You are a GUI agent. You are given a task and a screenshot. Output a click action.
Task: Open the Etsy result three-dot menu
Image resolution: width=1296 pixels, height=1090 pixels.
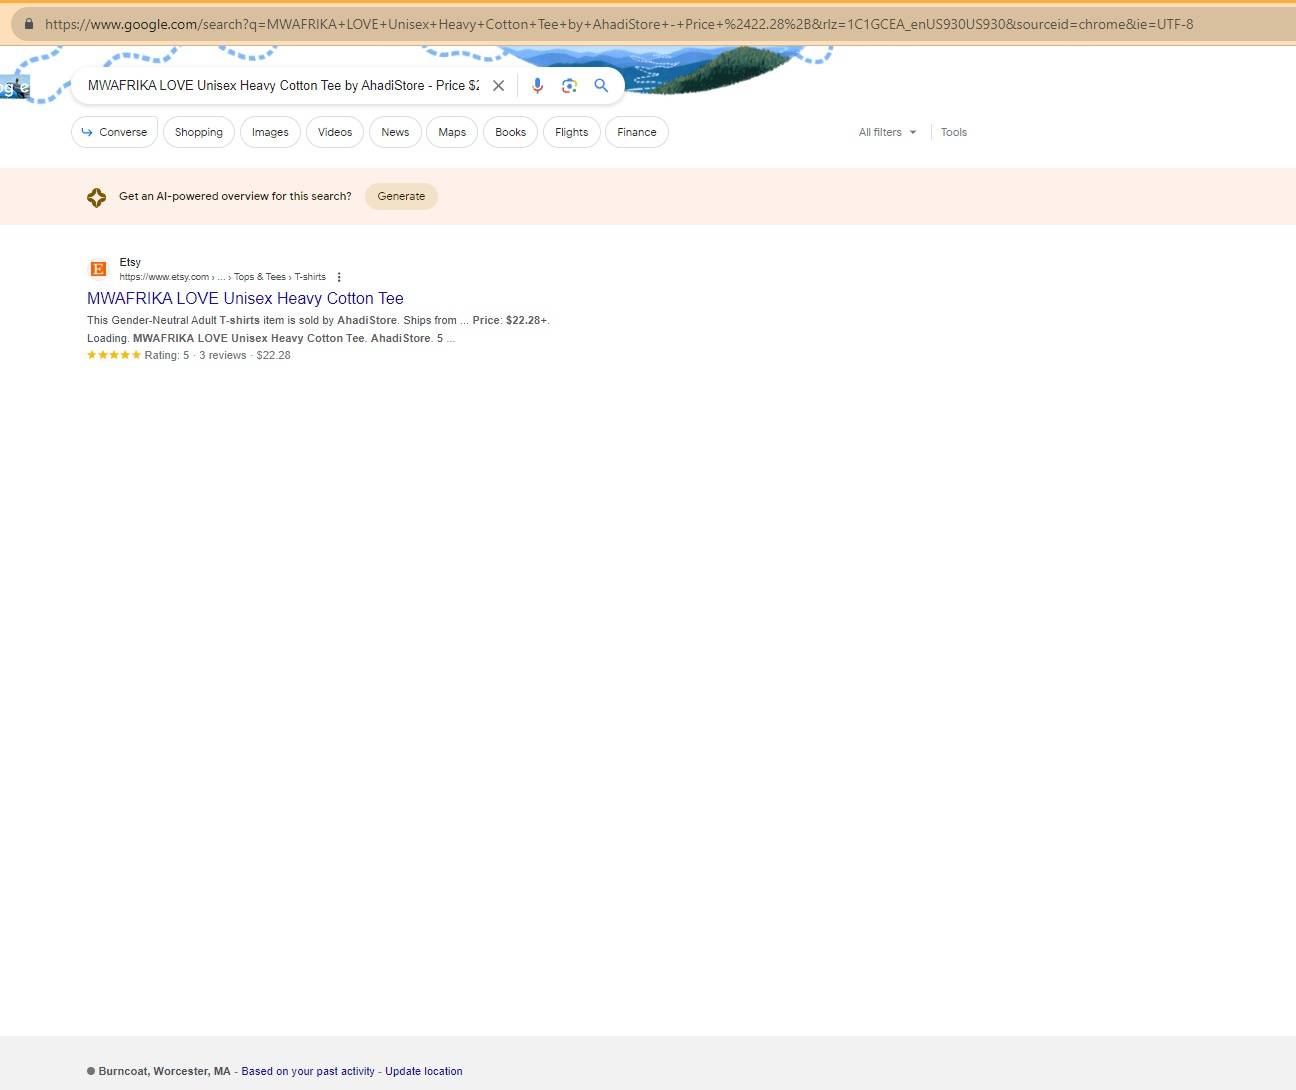339,277
